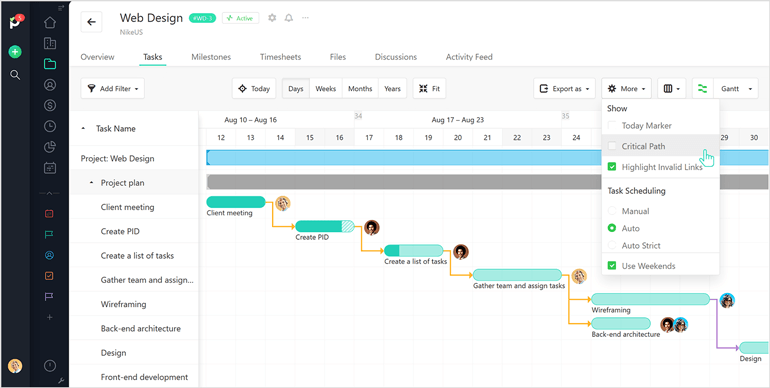This screenshot has height=388, width=770.
Task: Check the Today Marker option
Action: 612,125
